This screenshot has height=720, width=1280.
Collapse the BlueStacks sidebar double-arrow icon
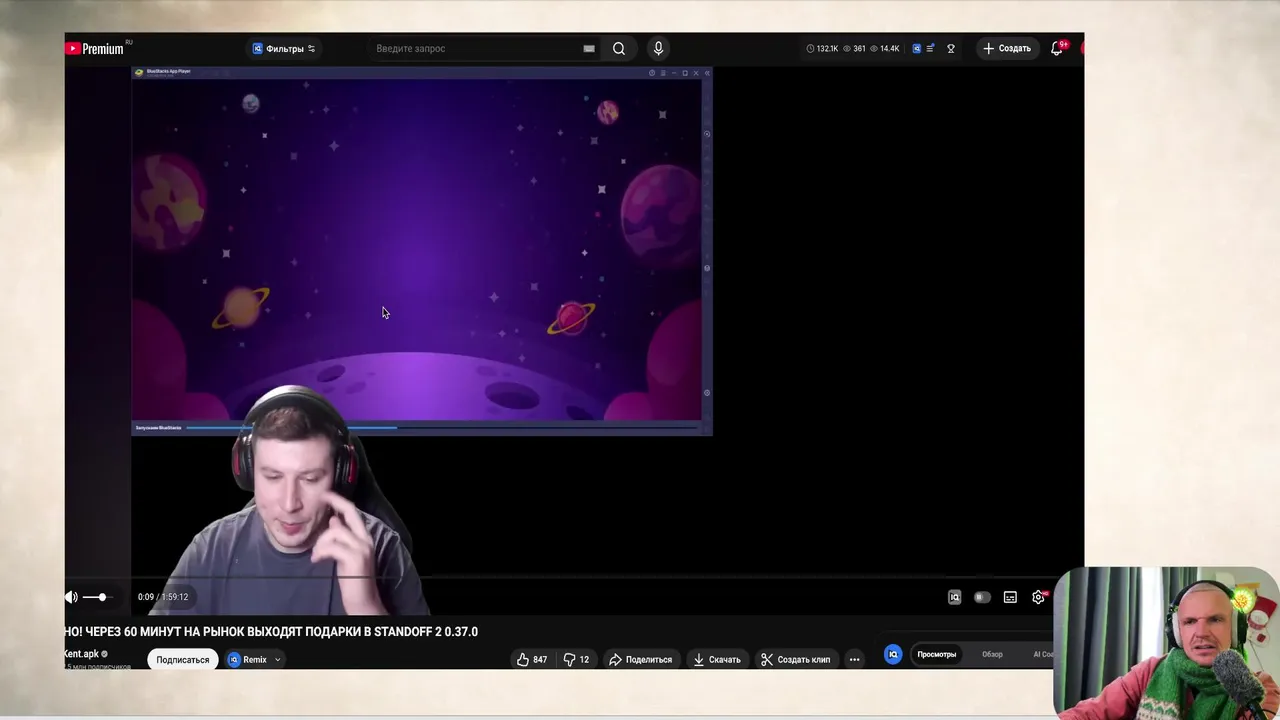point(707,72)
